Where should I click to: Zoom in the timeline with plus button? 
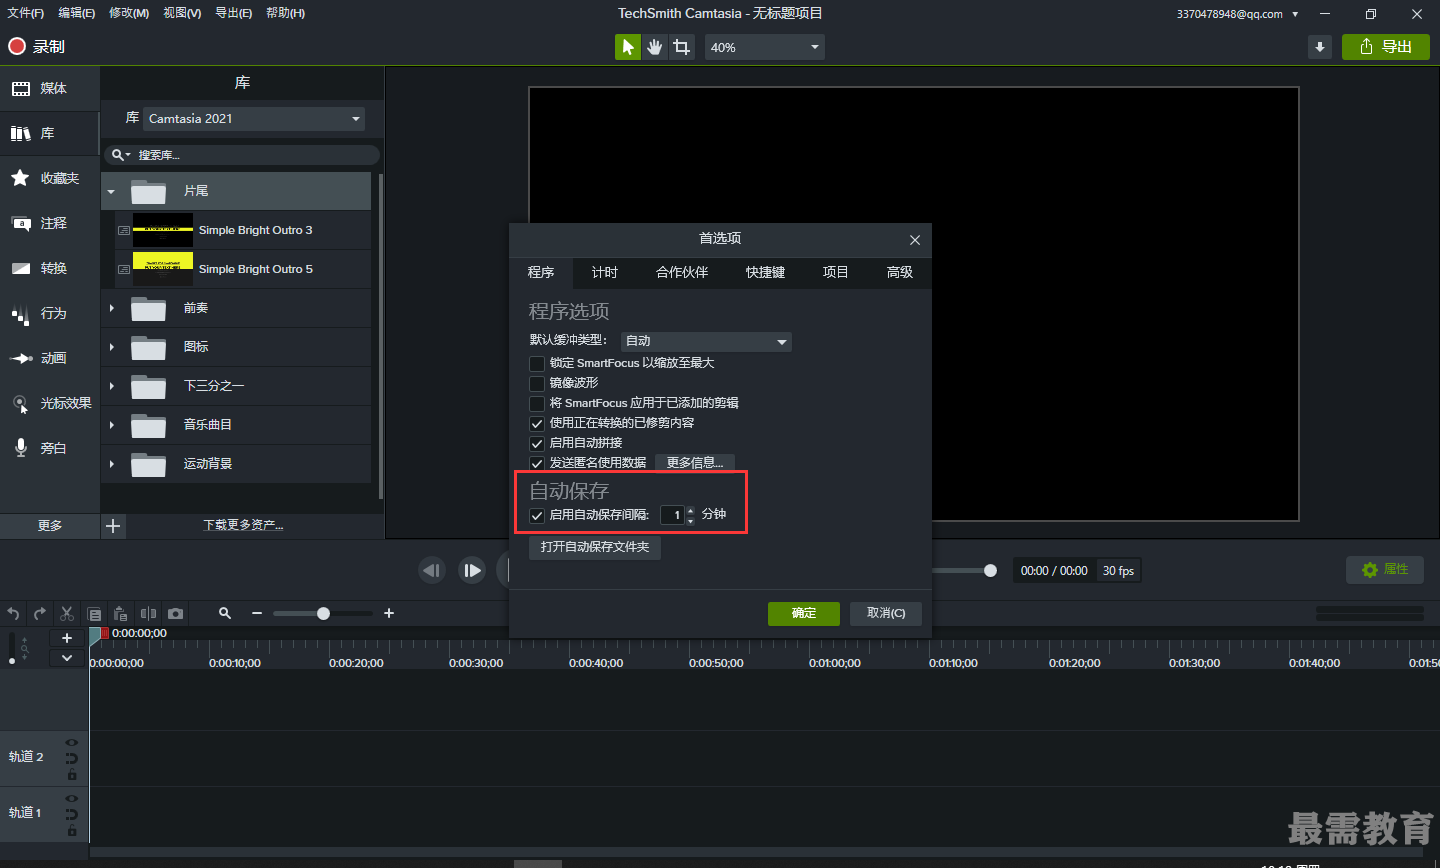pyautogui.click(x=389, y=613)
